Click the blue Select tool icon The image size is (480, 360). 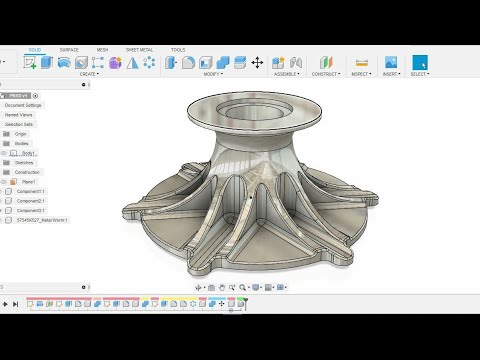click(x=420, y=62)
